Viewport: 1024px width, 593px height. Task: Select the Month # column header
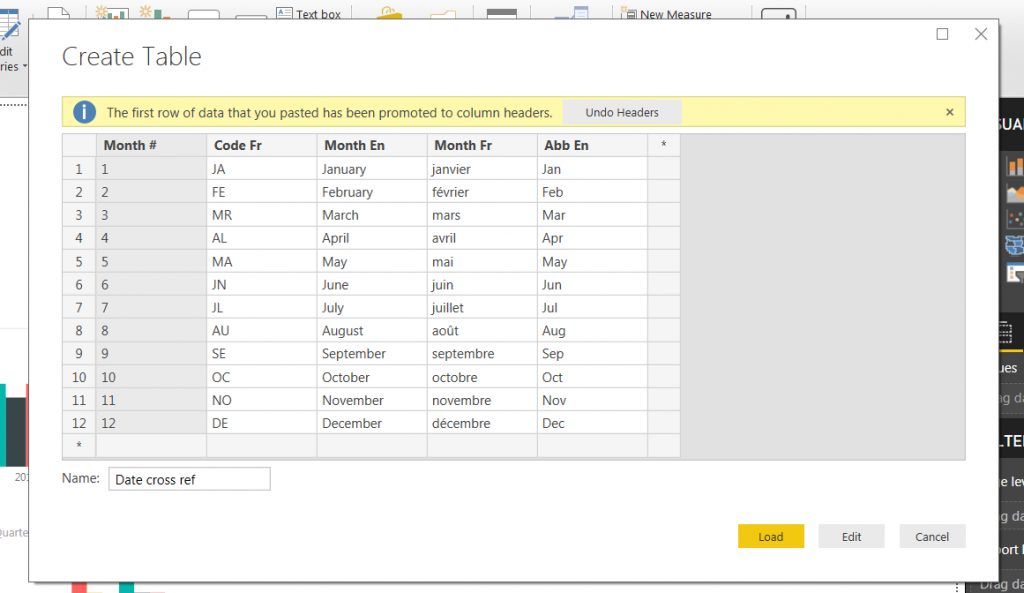tap(150, 145)
